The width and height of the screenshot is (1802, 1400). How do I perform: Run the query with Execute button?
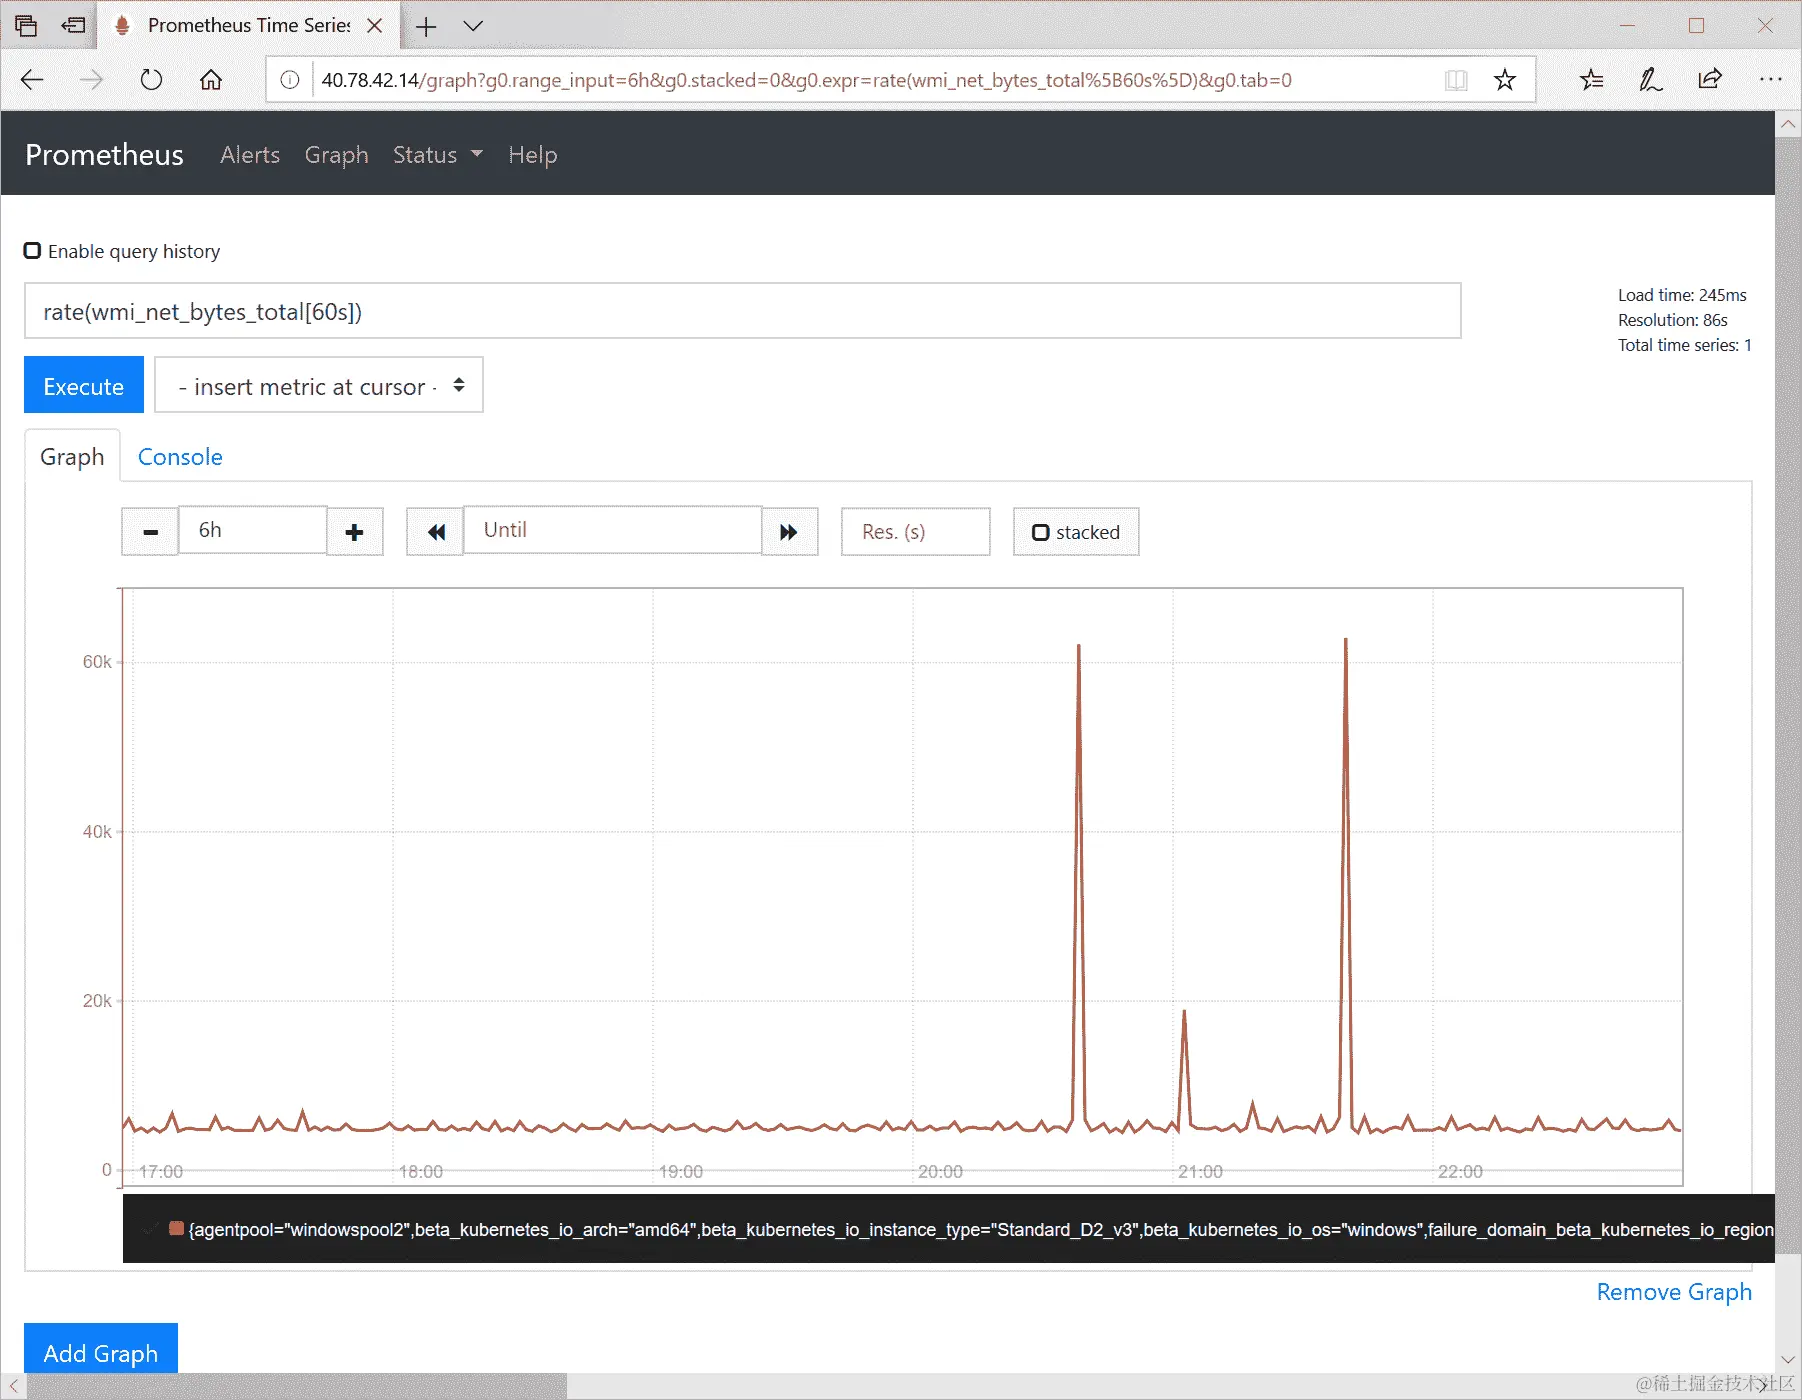(x=84, y=385)
